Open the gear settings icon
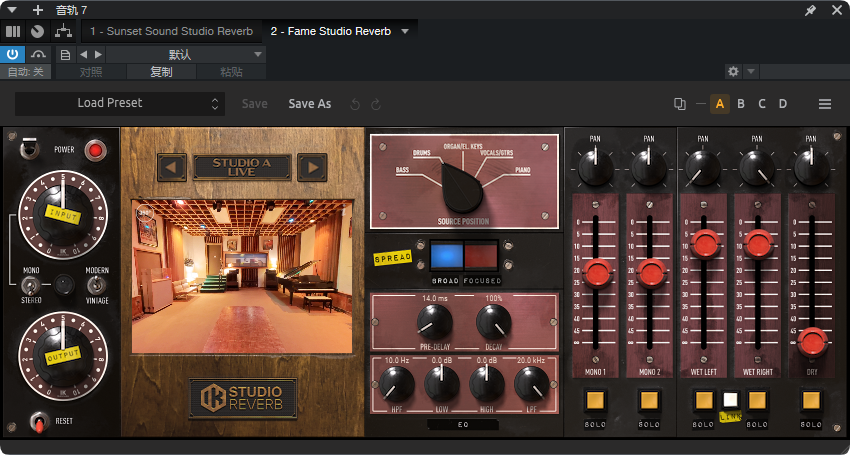Image resolution: width=850 pixels, height=455 pixels. (x=733, y=72)
